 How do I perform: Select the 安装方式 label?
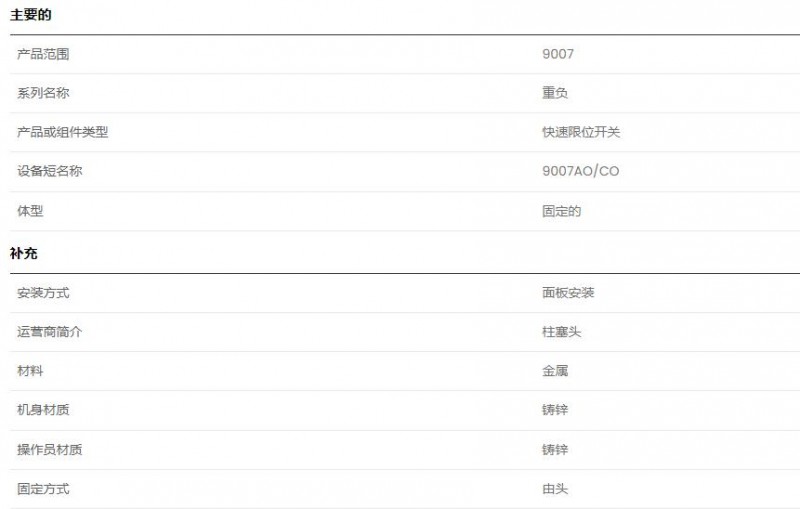43,293
